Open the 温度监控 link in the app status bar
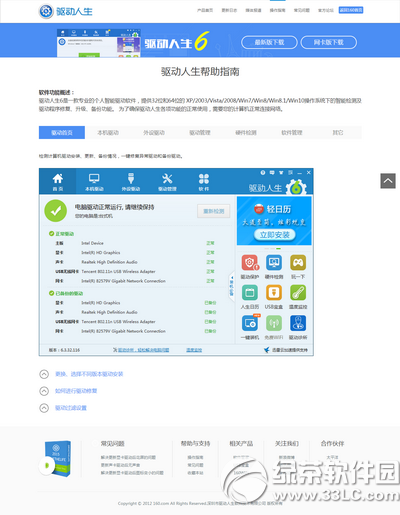 click(194, 350)
